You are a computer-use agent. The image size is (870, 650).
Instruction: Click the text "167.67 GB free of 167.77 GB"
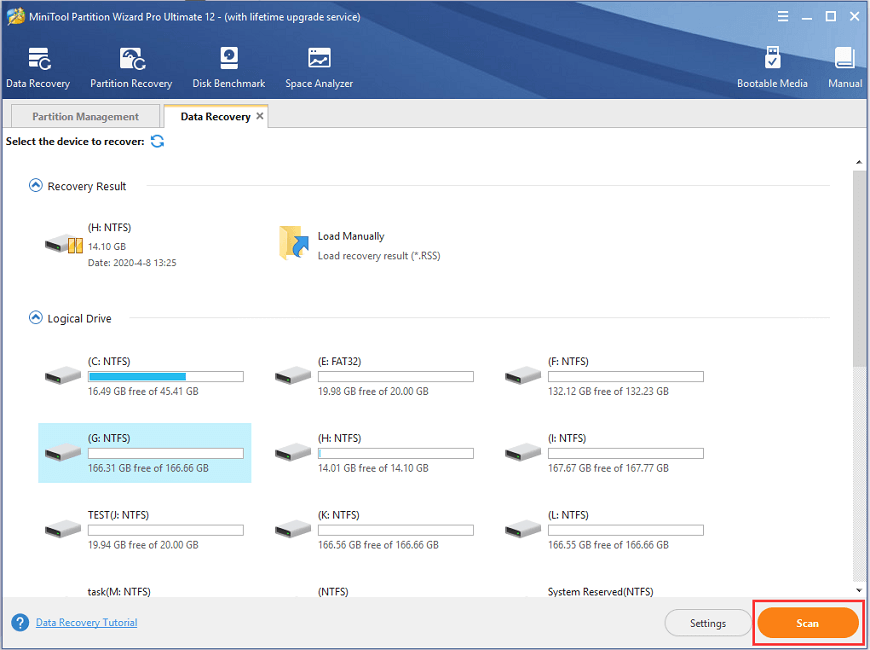tap(608, 468)
